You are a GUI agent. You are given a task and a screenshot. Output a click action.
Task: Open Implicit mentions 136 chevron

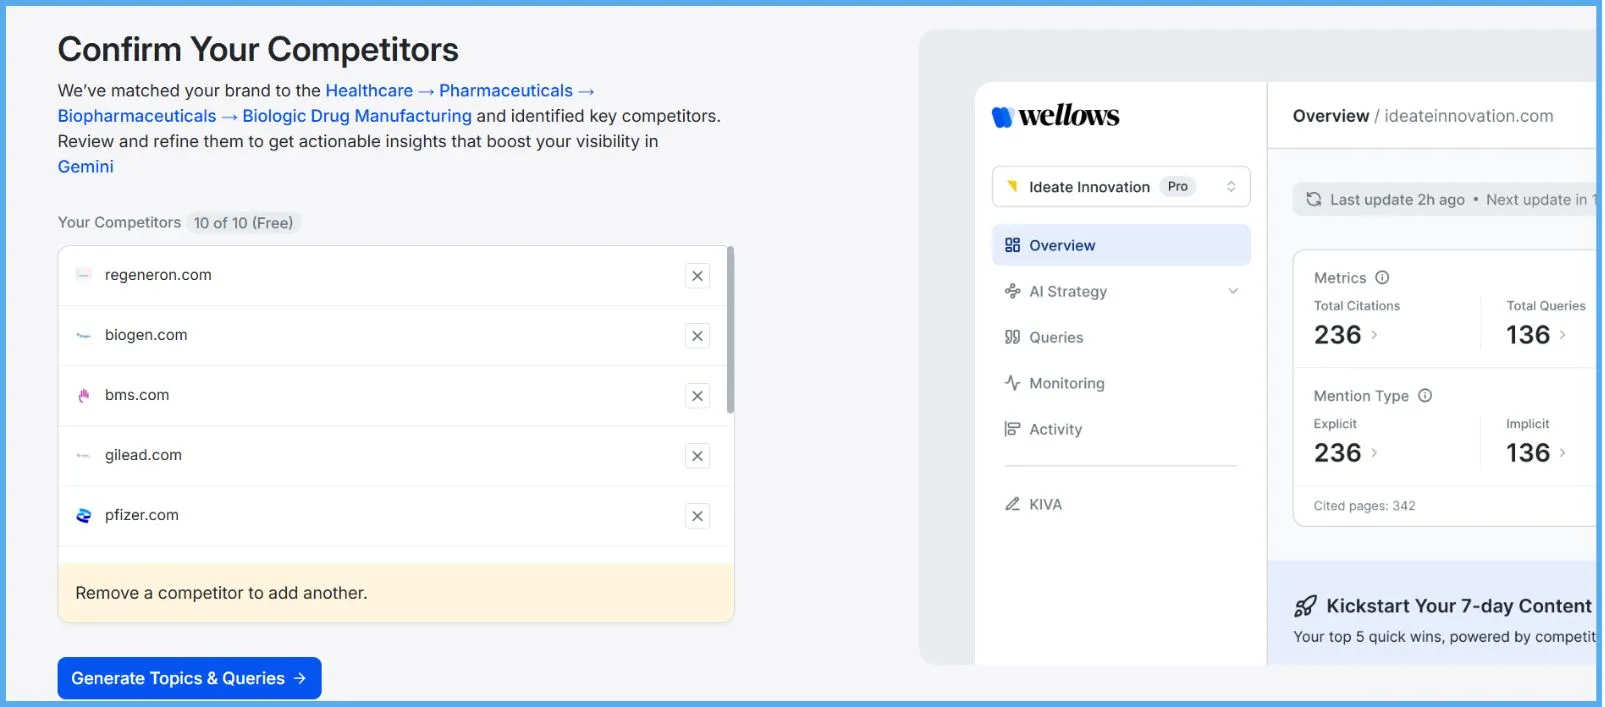coord(1562,453)
